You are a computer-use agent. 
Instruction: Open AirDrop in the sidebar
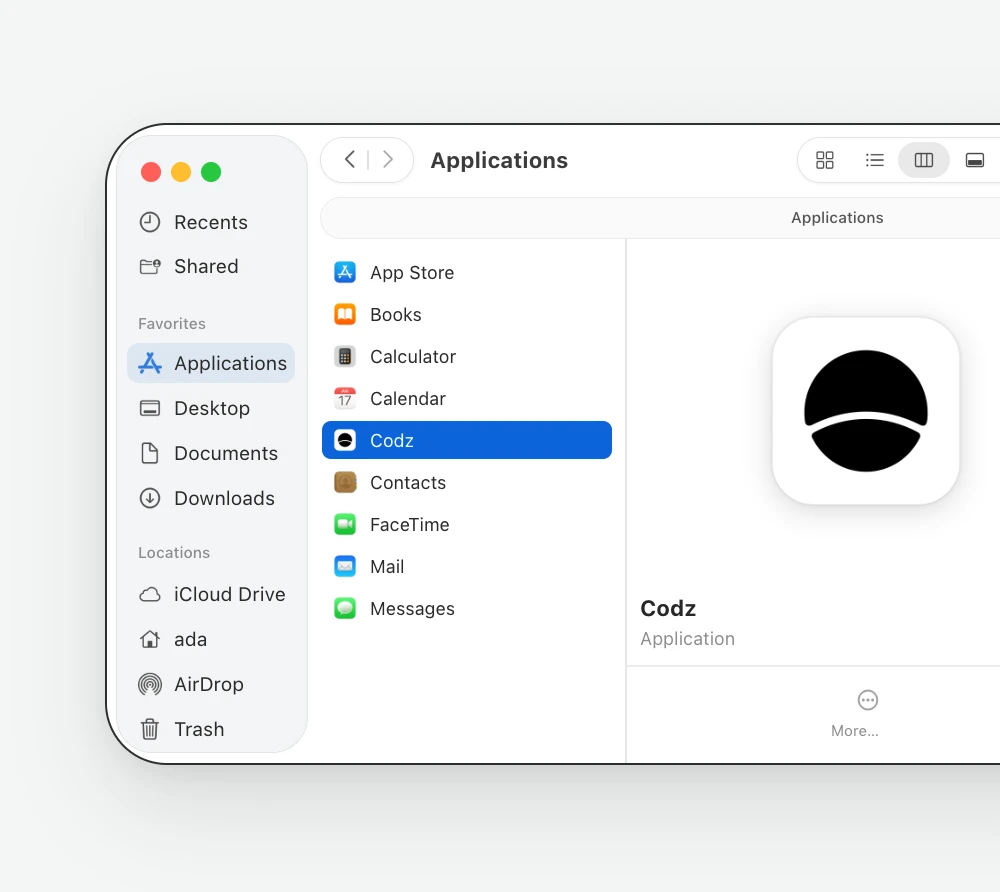210,684
